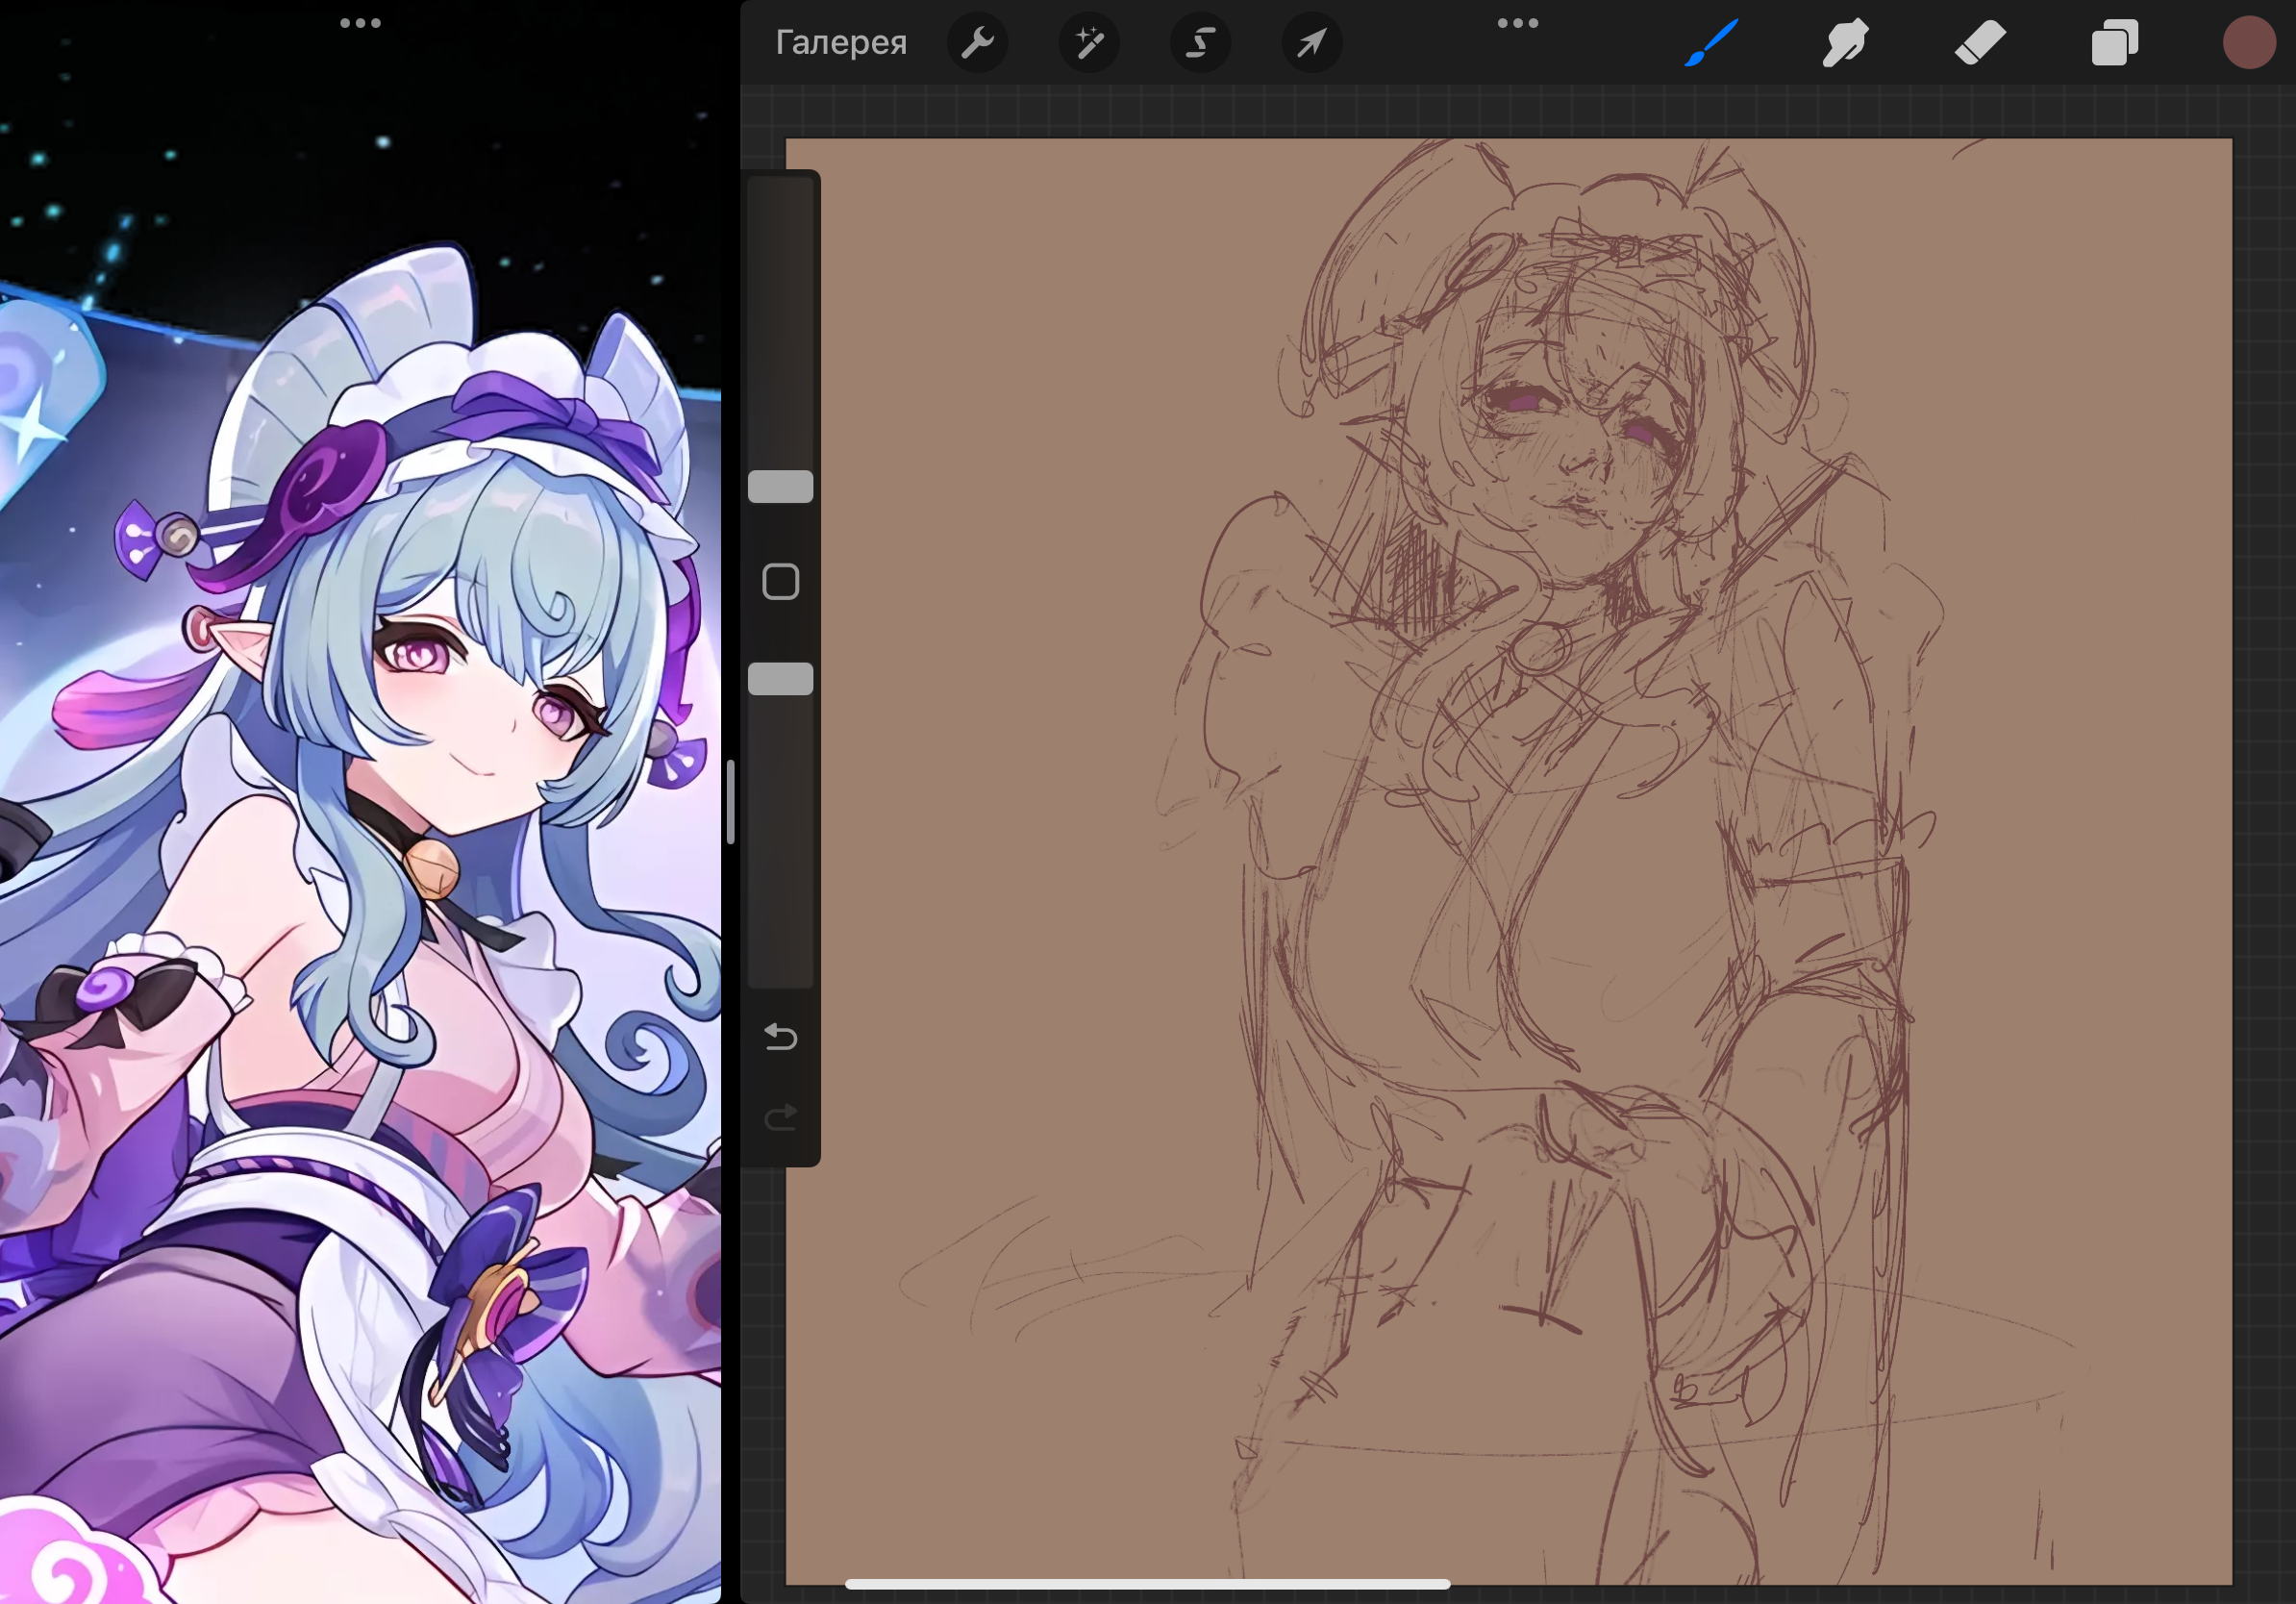Click the split view divider handle
2296x1604 pixels.
point(731,802)
